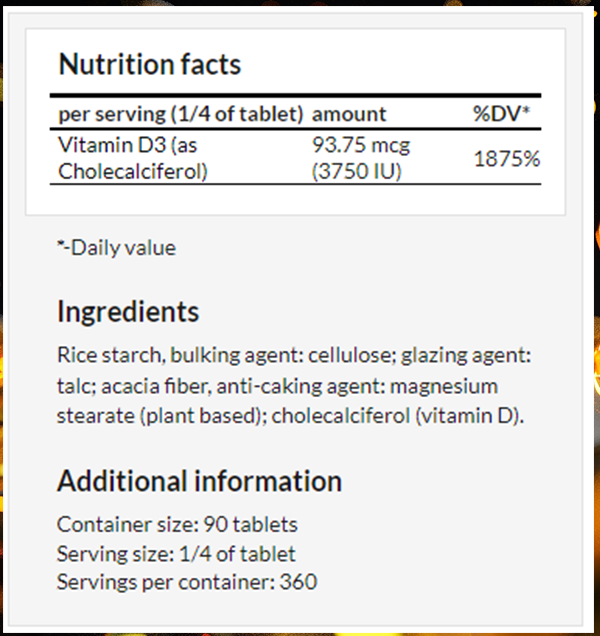Click the 'magnesium' word in ingredients
Image resolution: width=600 pixels, height=636 pixels.
click(x=444, y=387)
